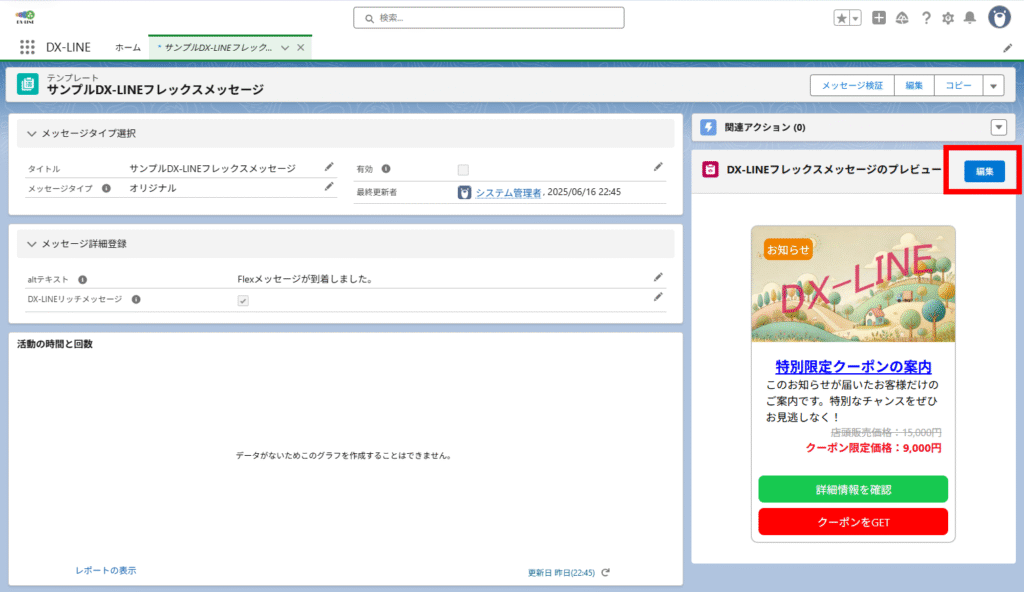1024x592 pixels.
Task: Collapse the メッセージタイプ選択 section
Action: tap(32, 133)
